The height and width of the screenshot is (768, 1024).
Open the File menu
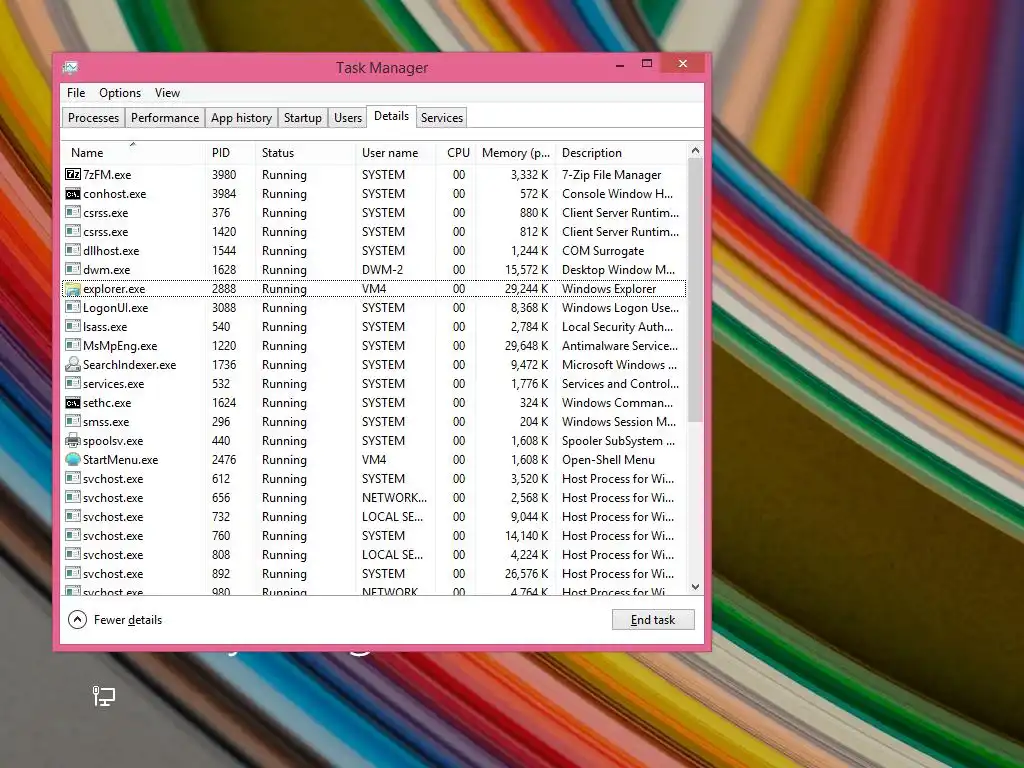click(x=76, y=93)
